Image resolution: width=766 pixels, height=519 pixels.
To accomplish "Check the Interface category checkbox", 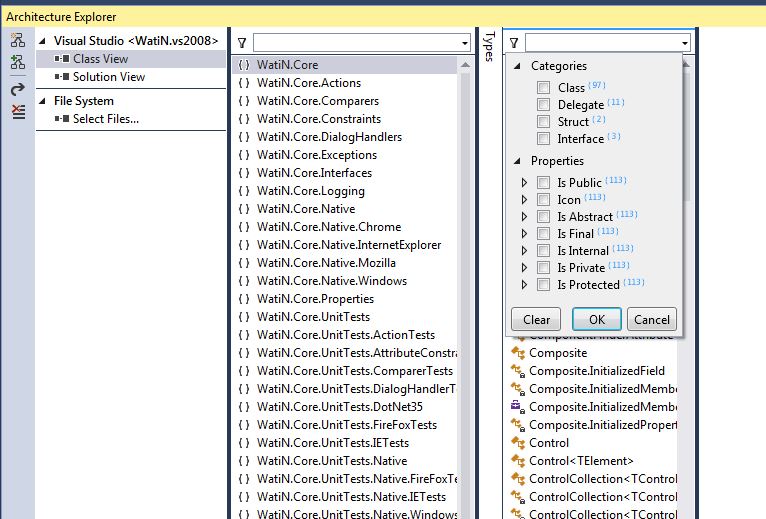I will click(x=543, y=139).
